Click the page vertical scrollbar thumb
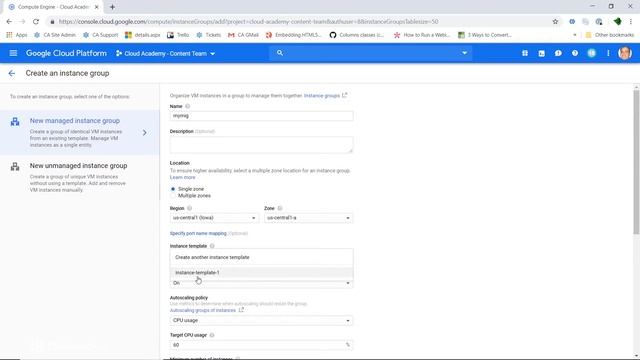640x360 pixels. pyautogui.click(x=636, y=162)
